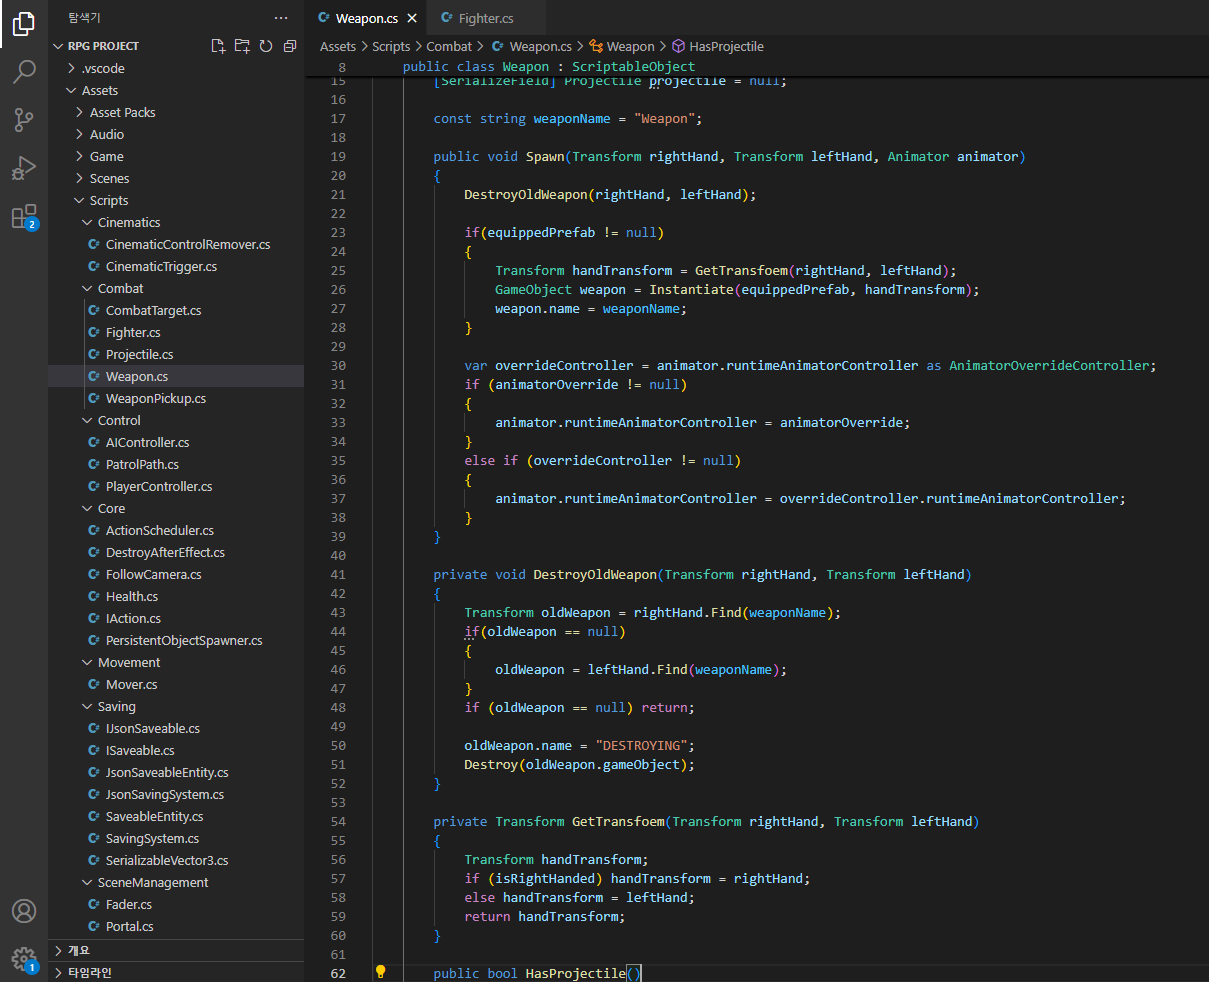Click the lightbulb code action icon
Screen dimensions: 1209x982
[380, 972]
